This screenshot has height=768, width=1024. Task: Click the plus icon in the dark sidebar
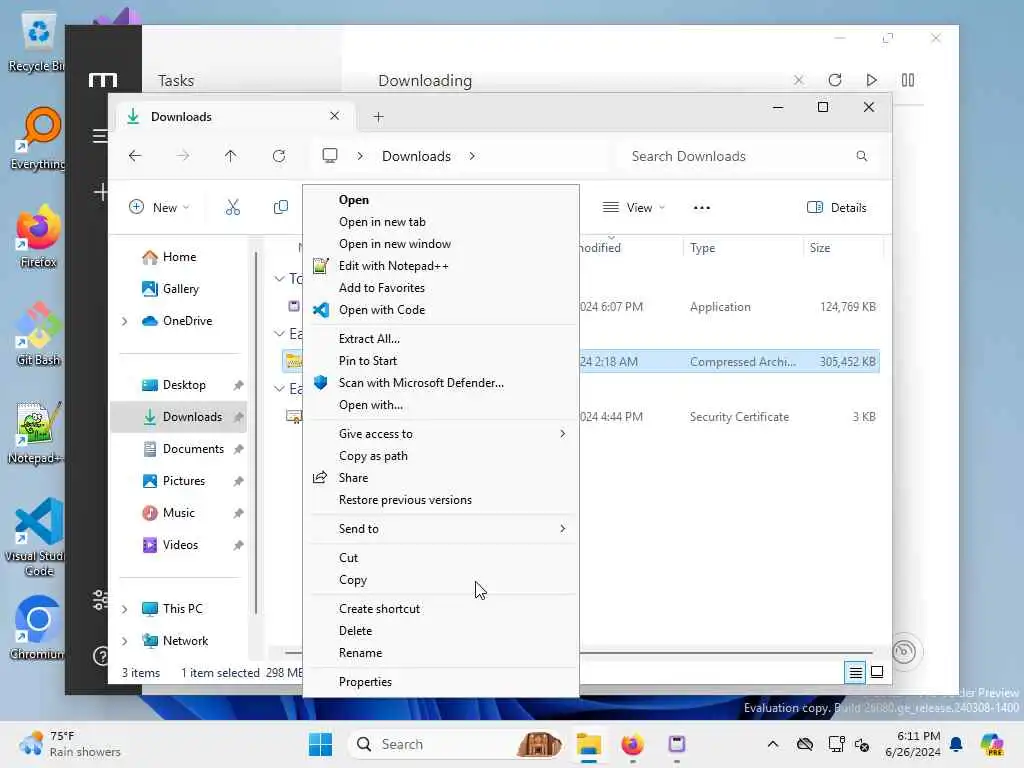(x=101, y=192)
